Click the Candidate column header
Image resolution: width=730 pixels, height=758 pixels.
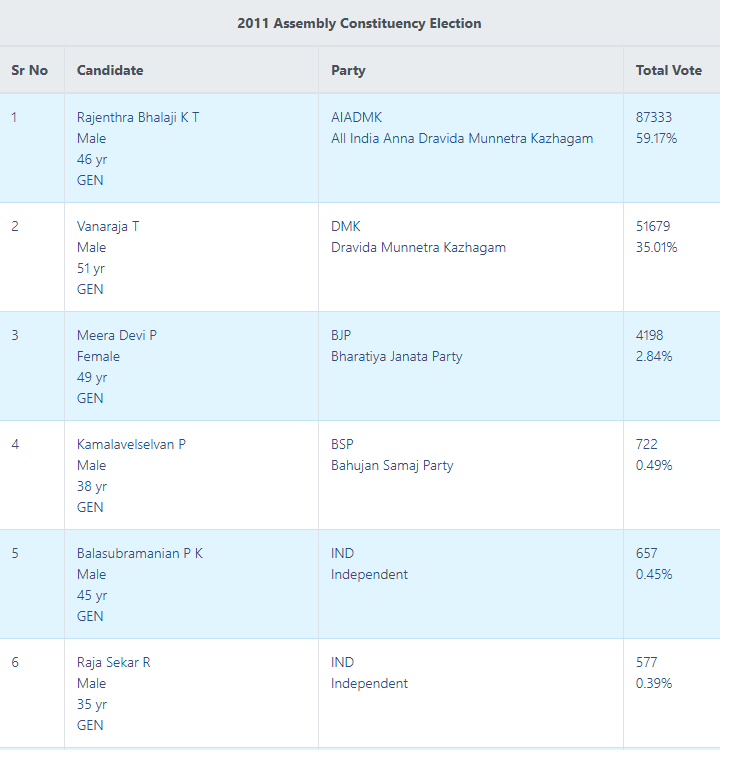110,70
